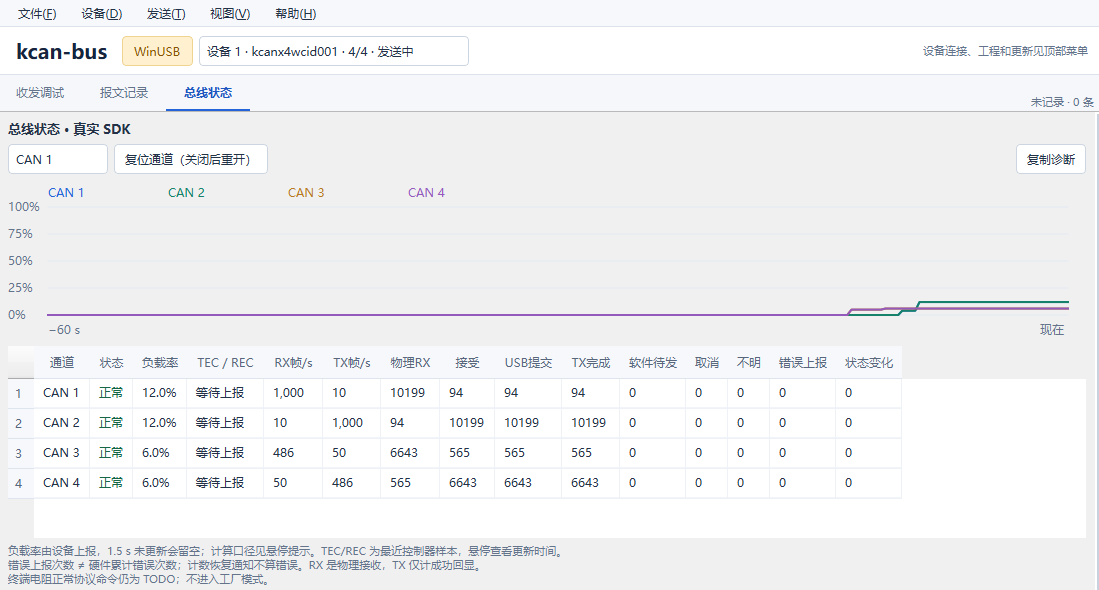Open the 发送(T) menu
Viewport: 1099px width, 590px height.
166,13
